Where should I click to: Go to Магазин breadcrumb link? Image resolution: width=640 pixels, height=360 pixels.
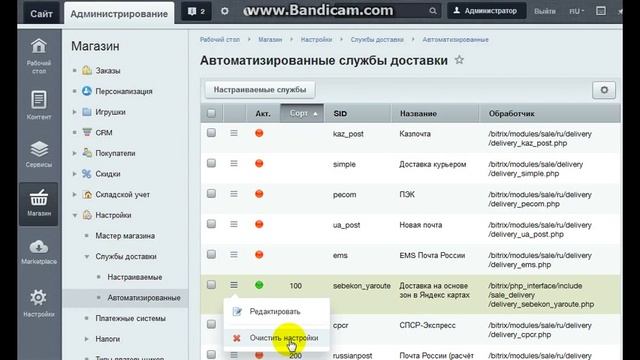tap(270, 40)
